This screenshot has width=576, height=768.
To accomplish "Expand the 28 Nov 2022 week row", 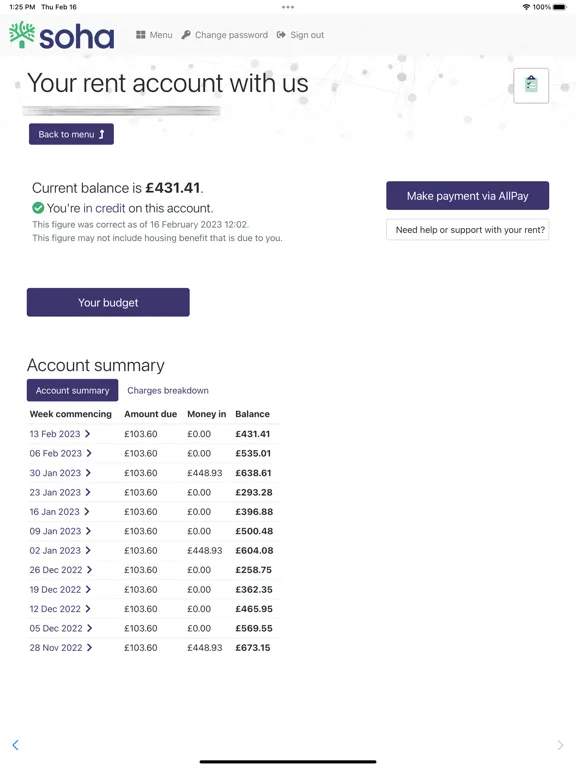I will (x=61, y=648).
